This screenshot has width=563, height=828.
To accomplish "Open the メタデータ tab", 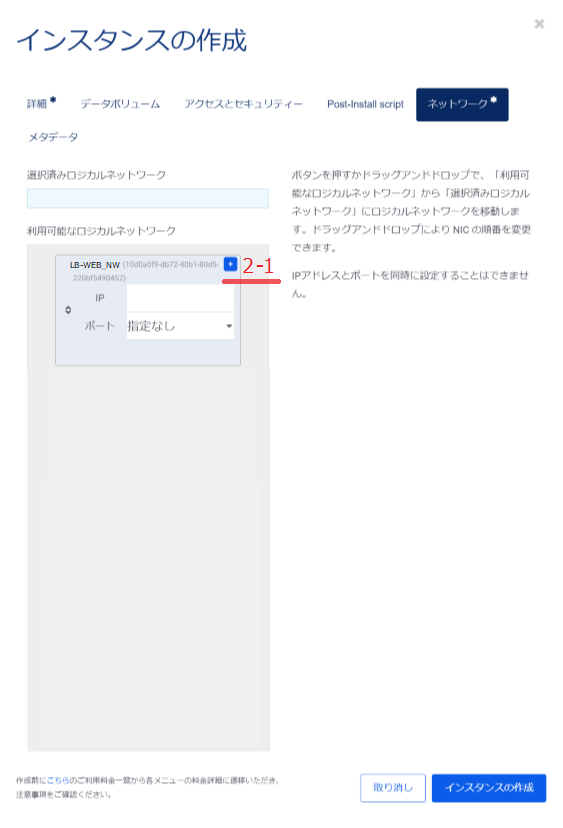I will coord(53,137).
